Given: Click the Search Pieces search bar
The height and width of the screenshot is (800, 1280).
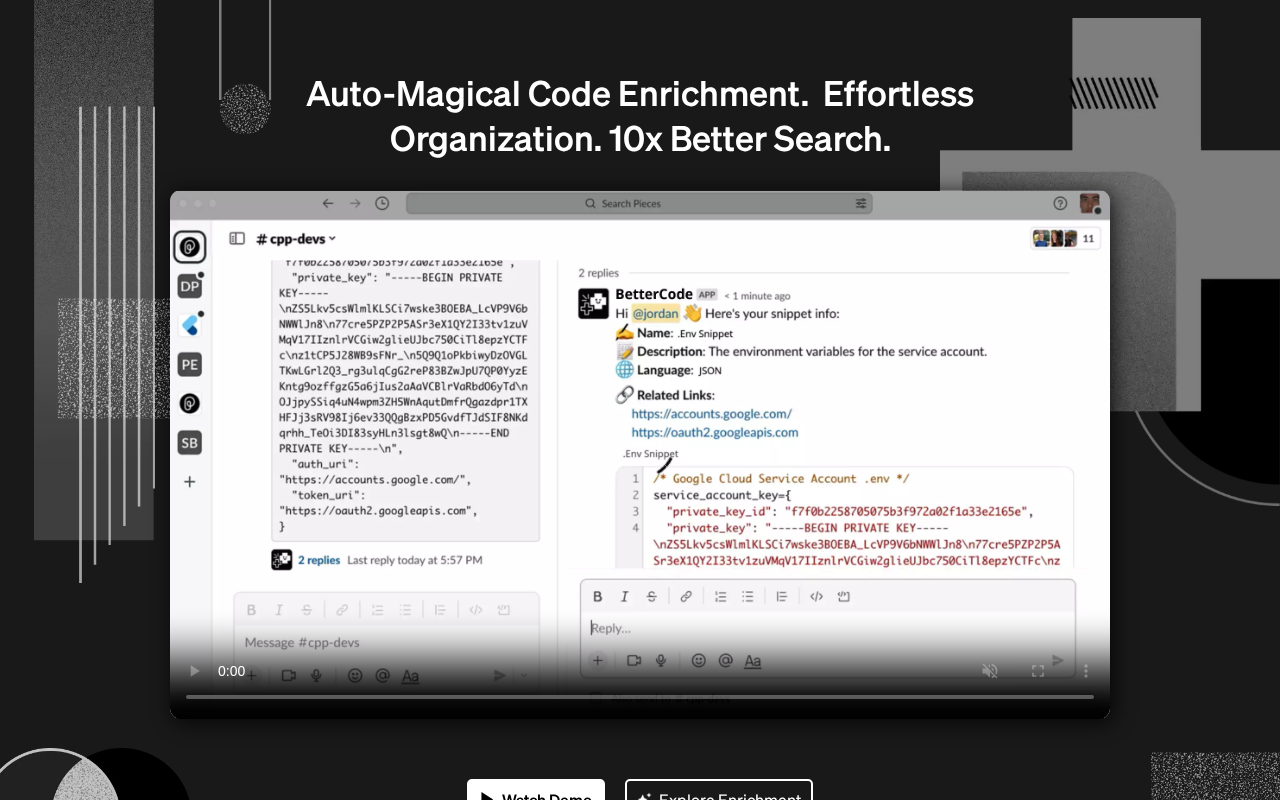Looking at the screenshot, I should (639, 203).
